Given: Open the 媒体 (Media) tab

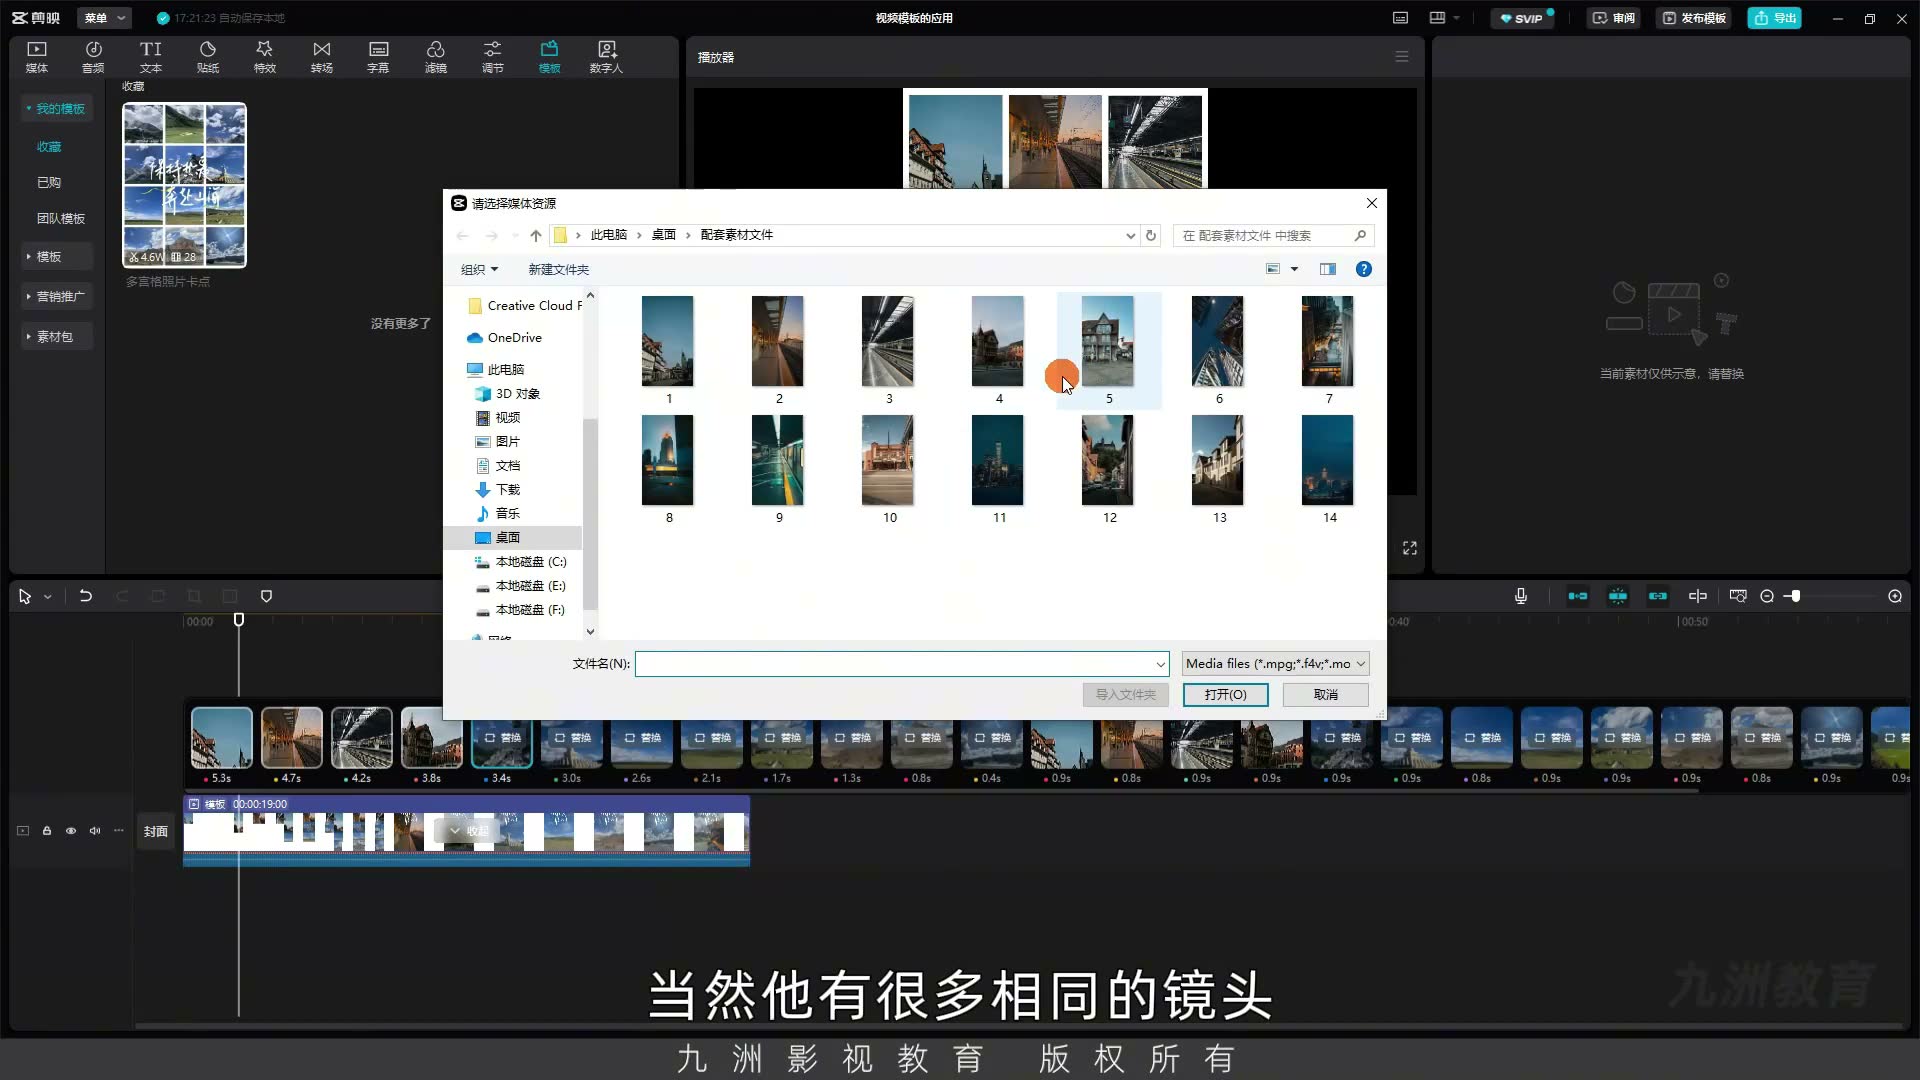Looking at the screenshot, I should (x=37, y=57).
